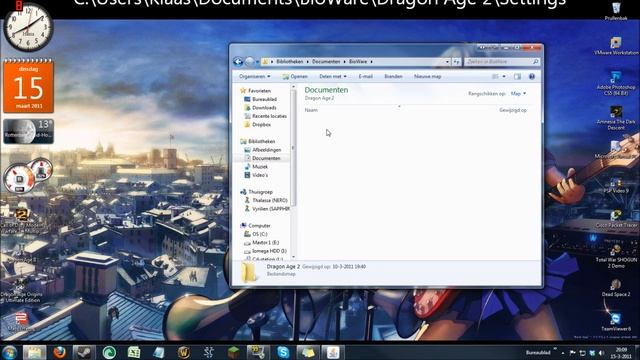Viewport: 640px width, 360px height.
Task: Open the Organiseren menu
Action: 254,76
